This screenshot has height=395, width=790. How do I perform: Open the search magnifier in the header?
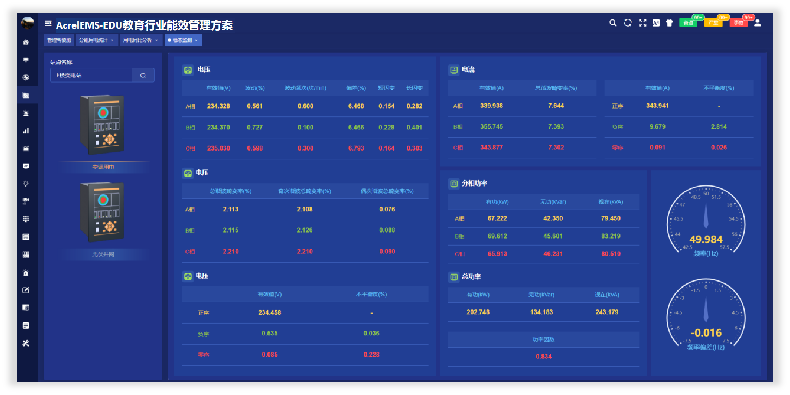[x=613, y=23]
